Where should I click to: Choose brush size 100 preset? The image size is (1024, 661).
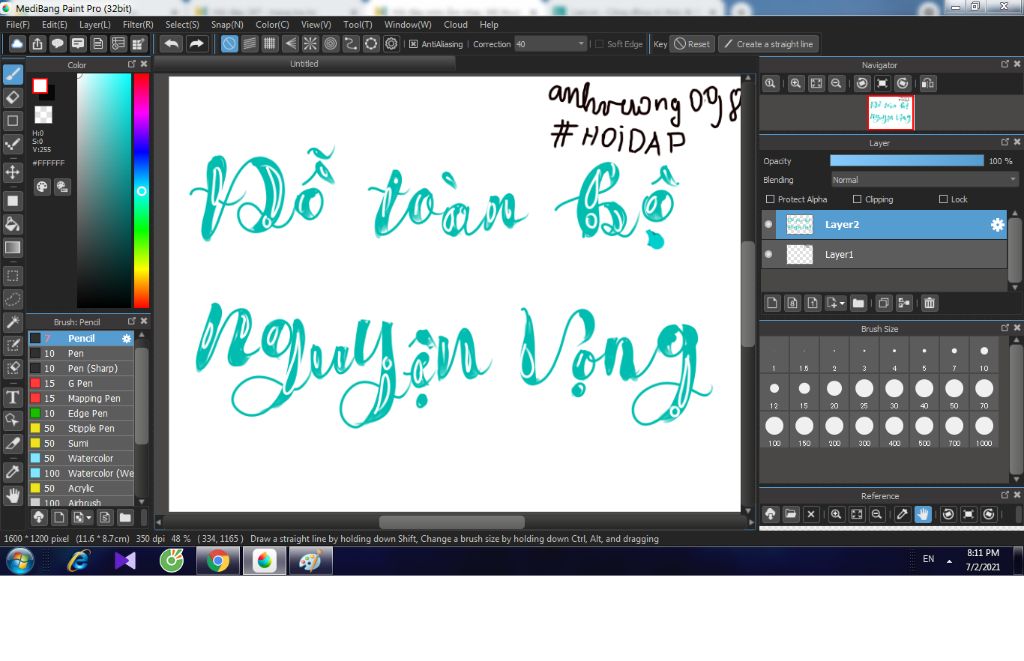pos(774,430)
